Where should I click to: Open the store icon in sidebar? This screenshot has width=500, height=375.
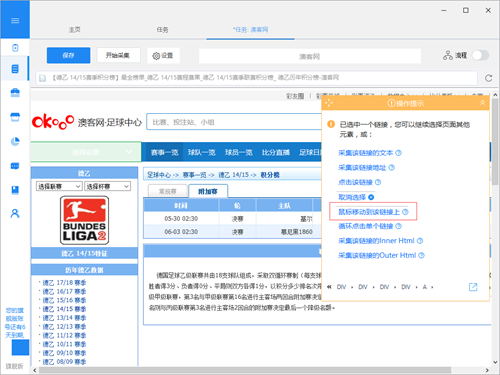click(15, 117)
